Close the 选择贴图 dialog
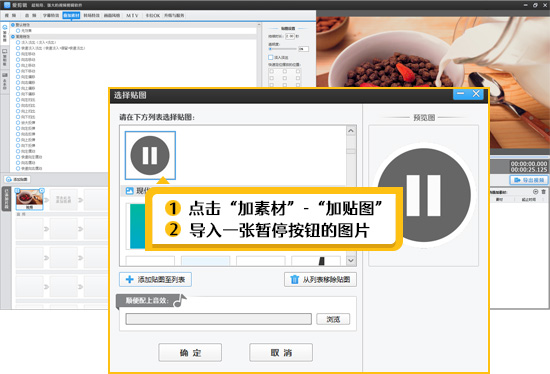Screen dimensions: 550x374 [476, 94]
